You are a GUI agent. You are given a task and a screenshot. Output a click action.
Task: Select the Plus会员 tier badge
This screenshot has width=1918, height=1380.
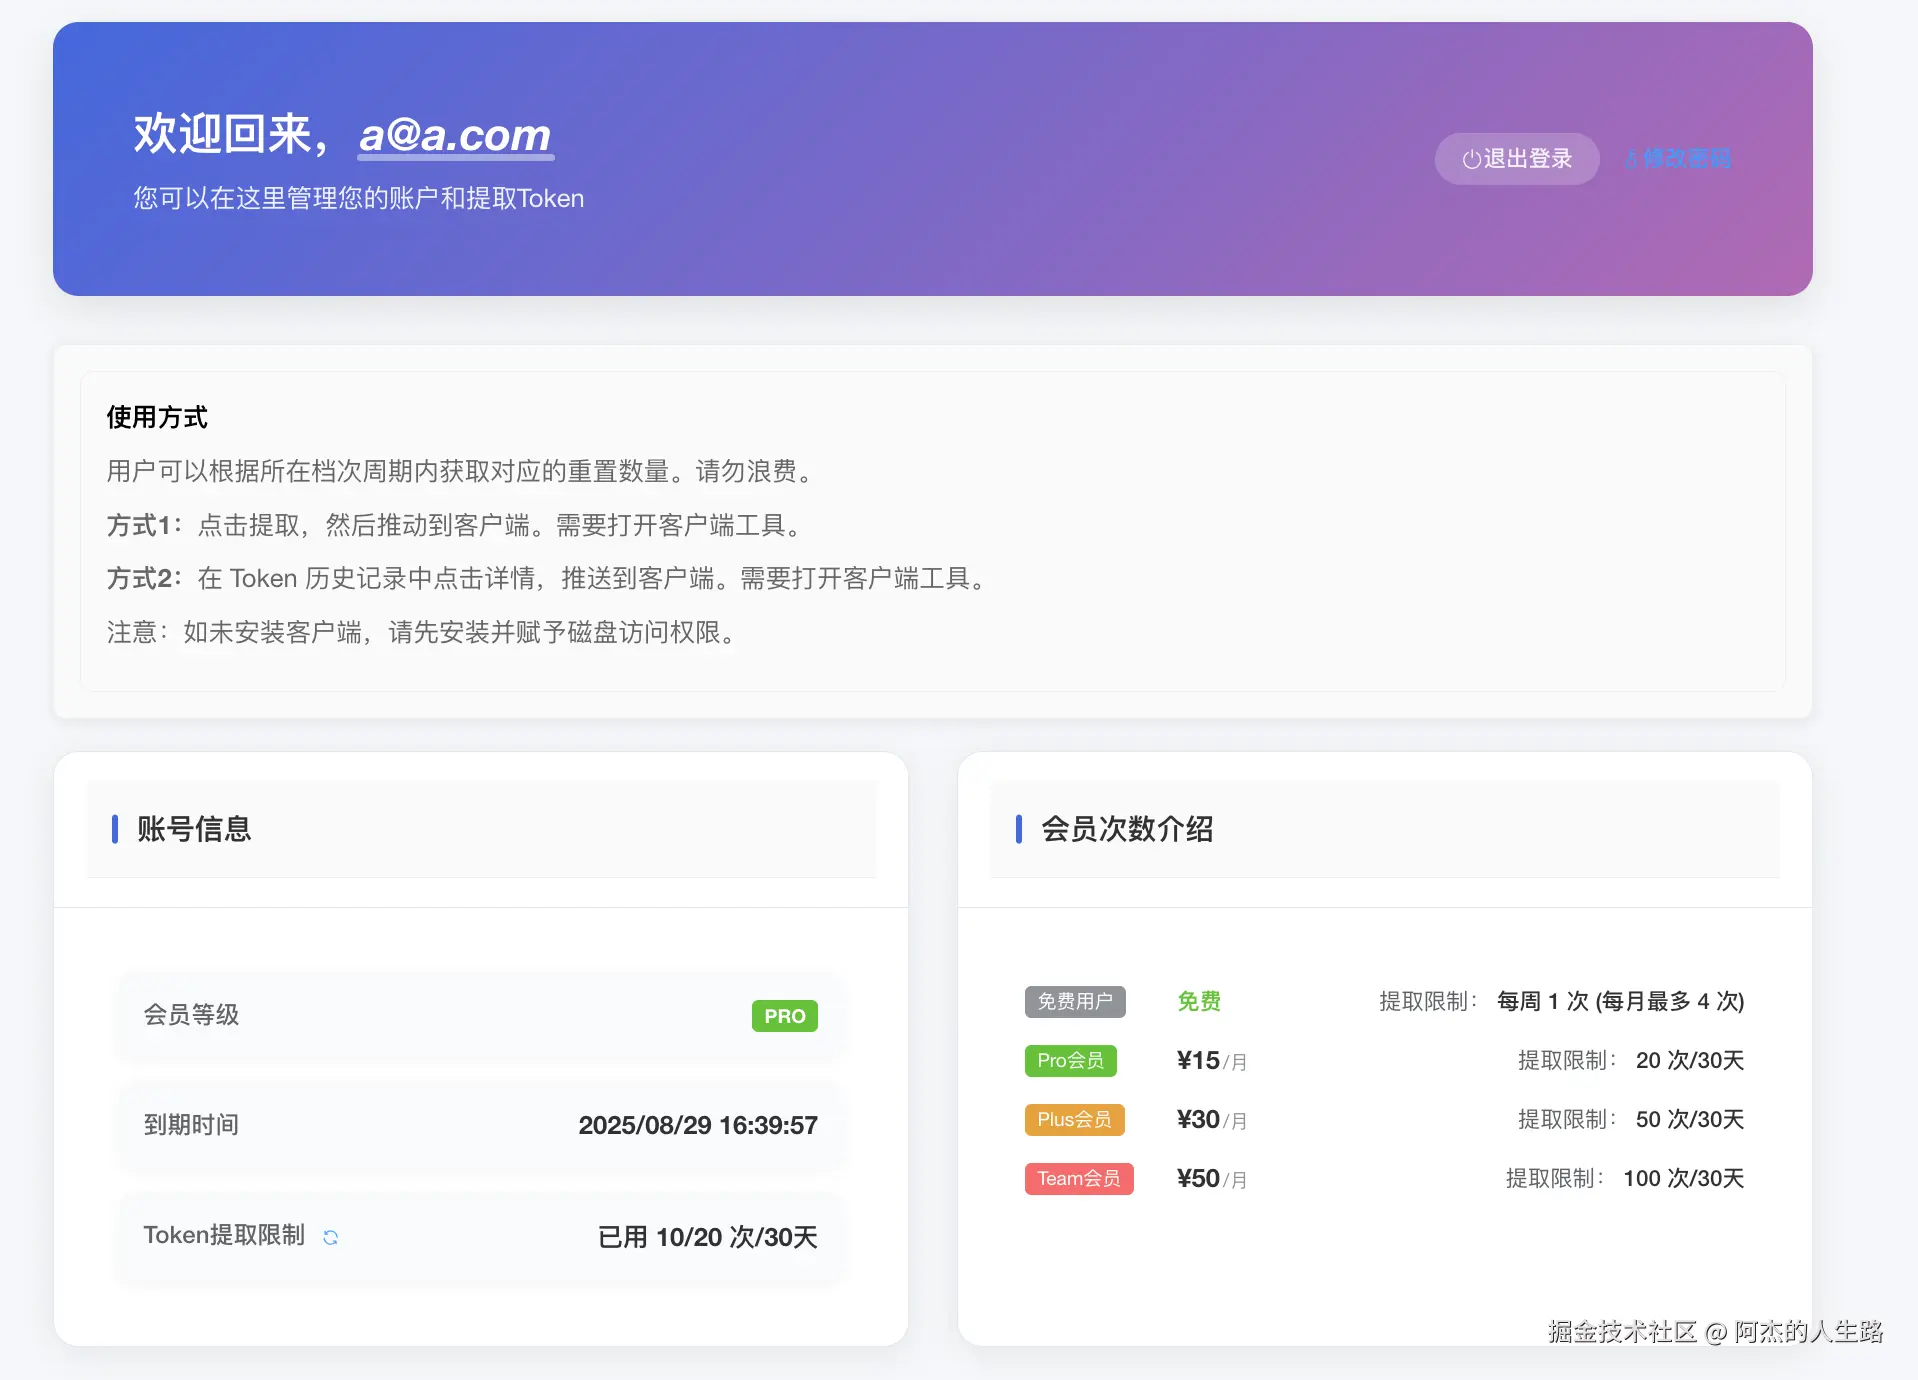(x=1074, y=1119)
